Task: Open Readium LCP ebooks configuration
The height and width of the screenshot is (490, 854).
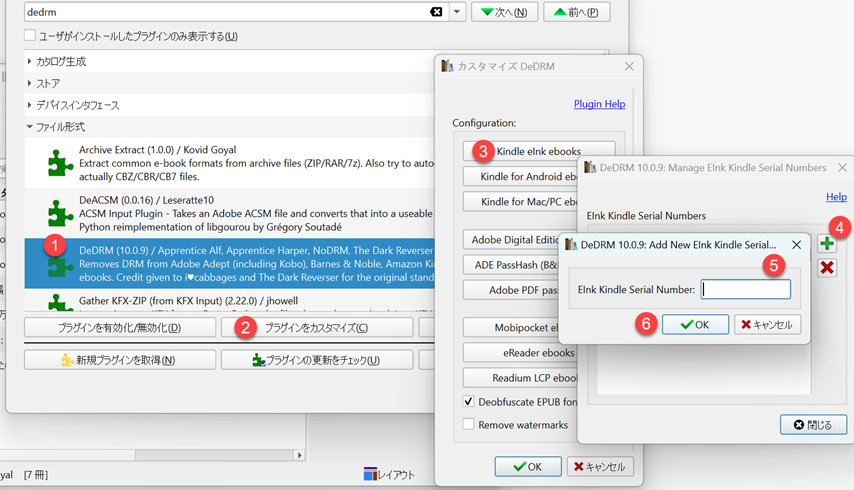Action: pyautogui.click(x=520, y=378)
